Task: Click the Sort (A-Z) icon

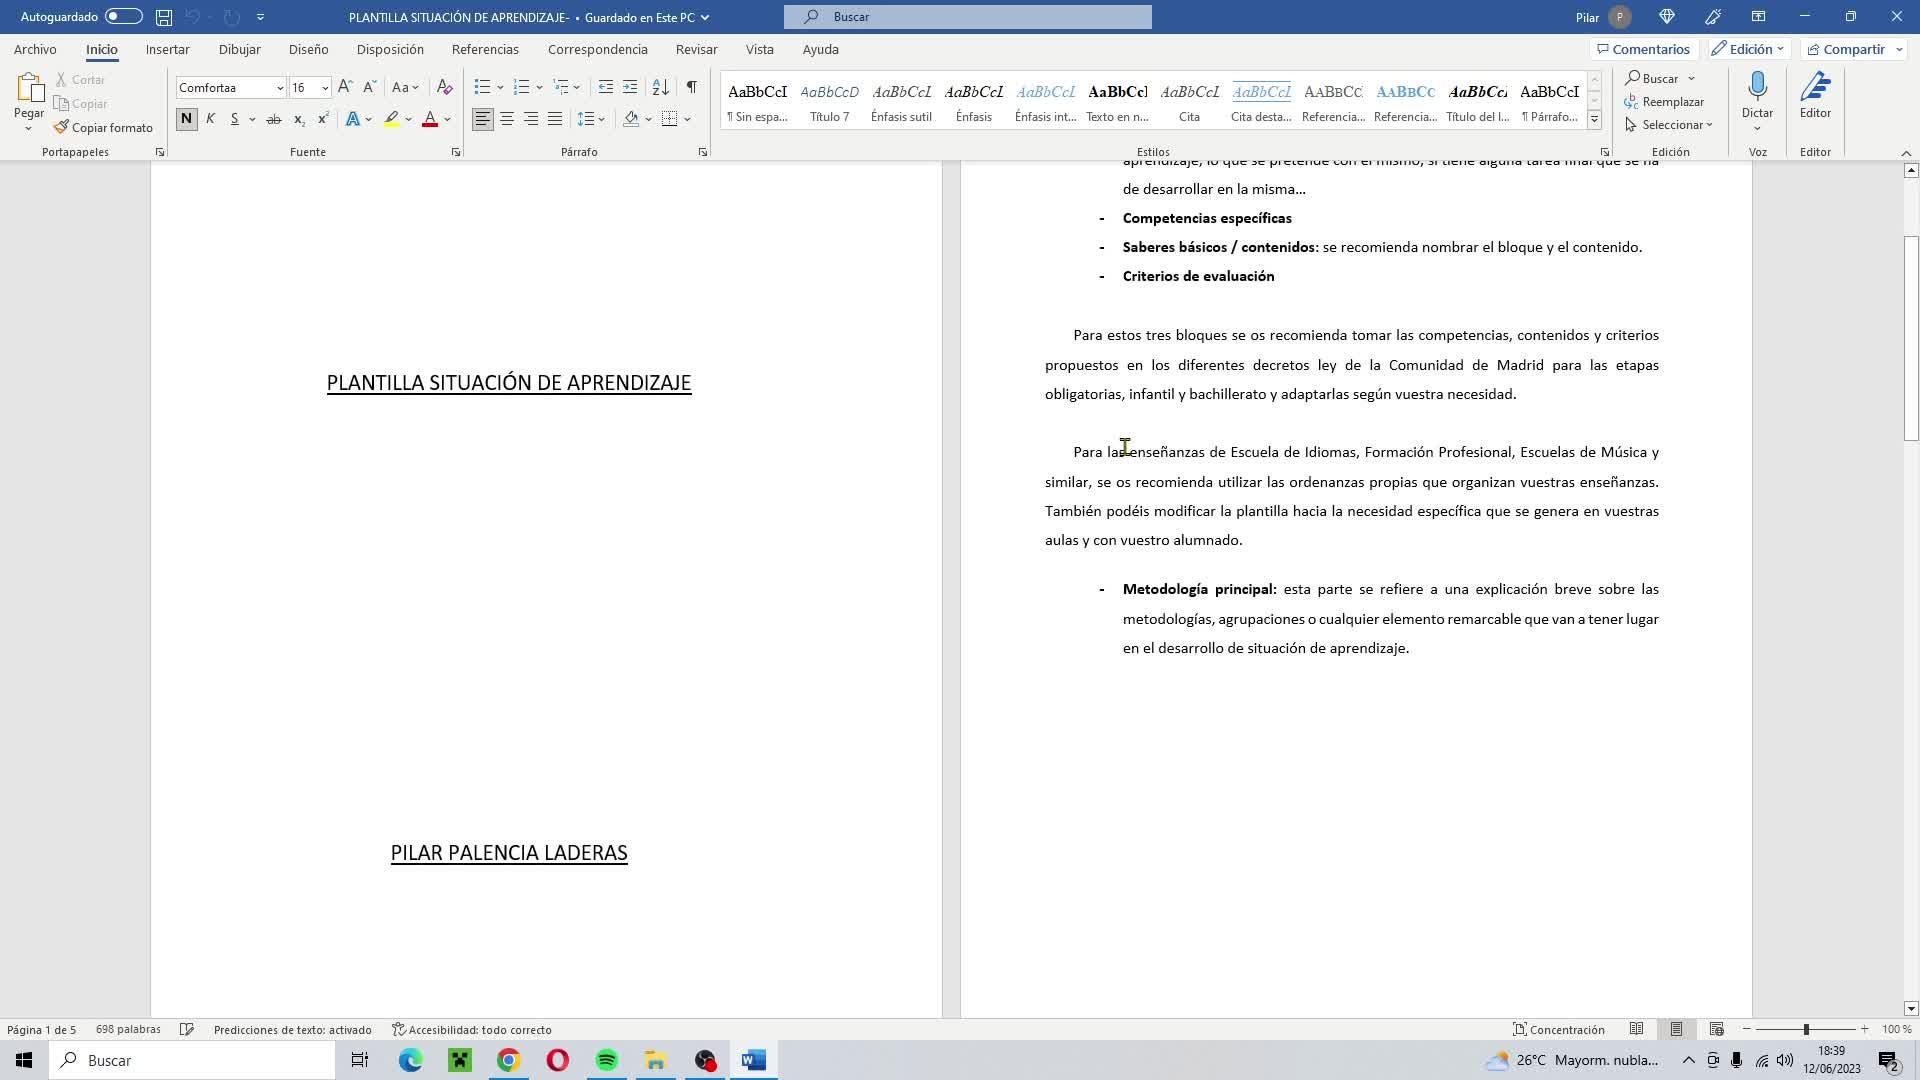Action: click(660, 88)
